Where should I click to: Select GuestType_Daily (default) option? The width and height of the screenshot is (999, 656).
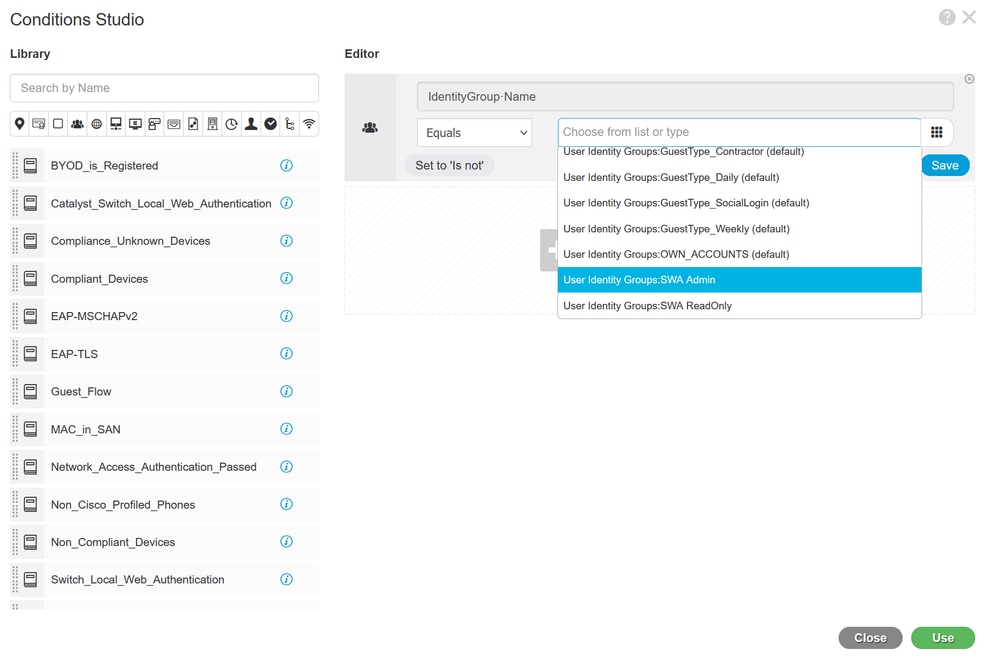739,178
